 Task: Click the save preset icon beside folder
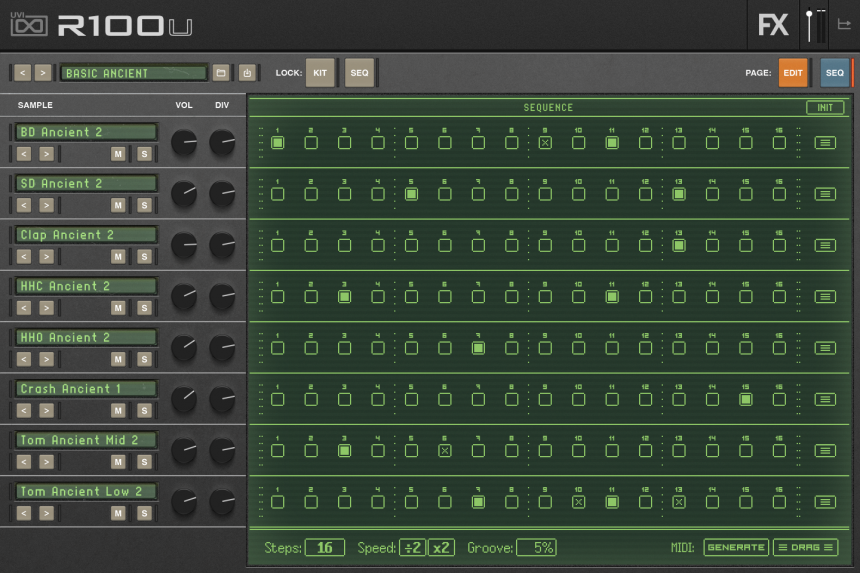pyautogui.click(x=247, y=73)
